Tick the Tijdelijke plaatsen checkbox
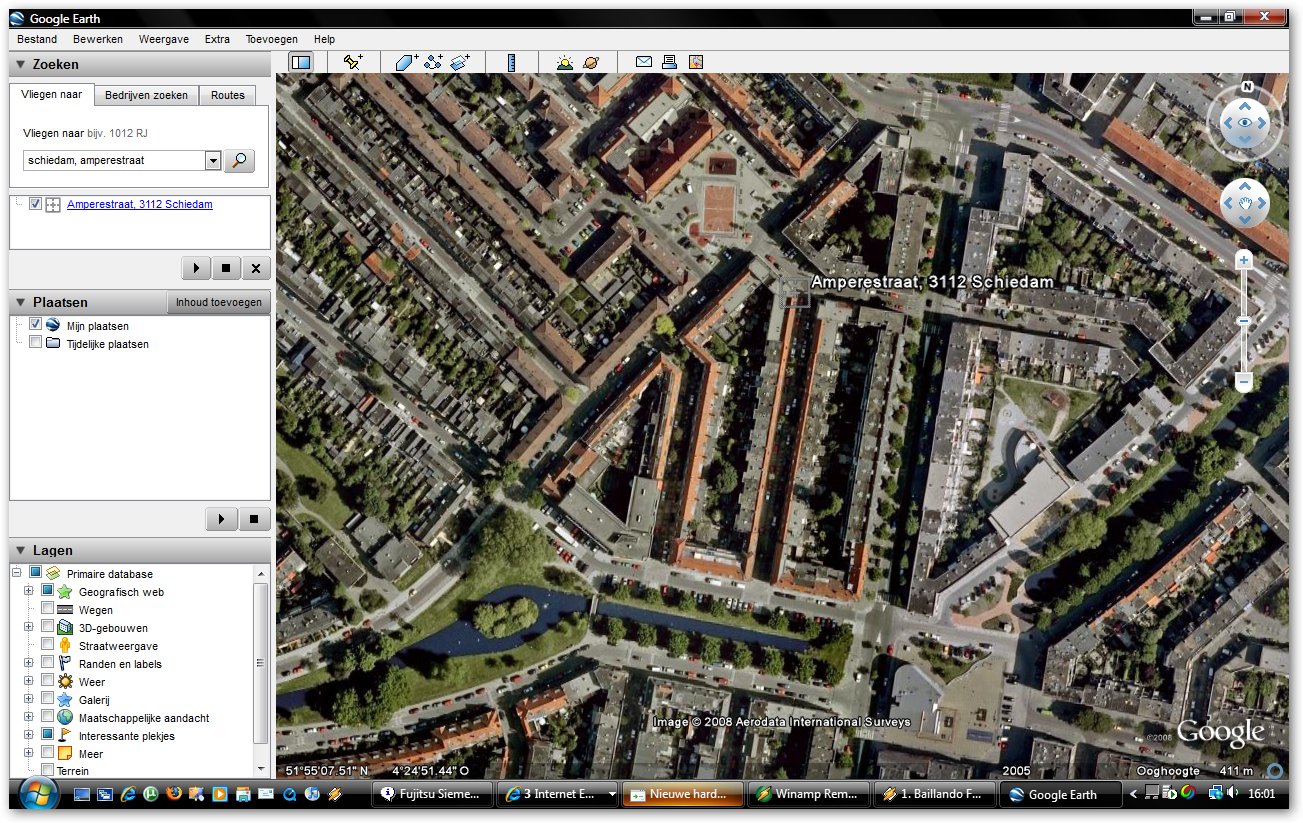The width and height of the screenshot is (1303, 823). [36, 343]
